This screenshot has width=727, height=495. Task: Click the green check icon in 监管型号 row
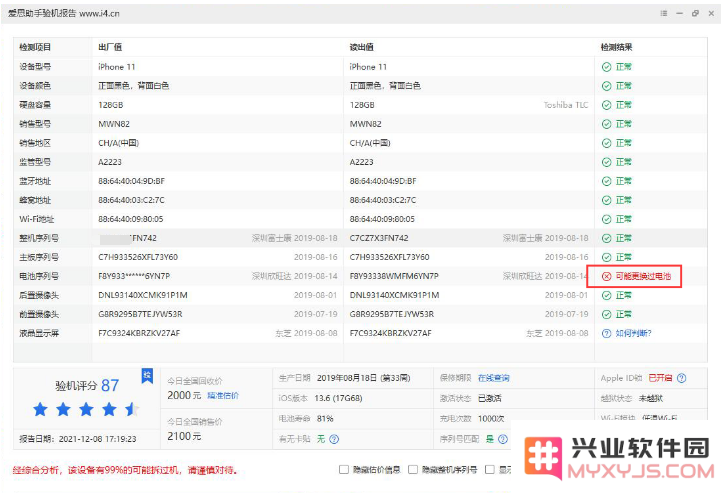point(606,162)
